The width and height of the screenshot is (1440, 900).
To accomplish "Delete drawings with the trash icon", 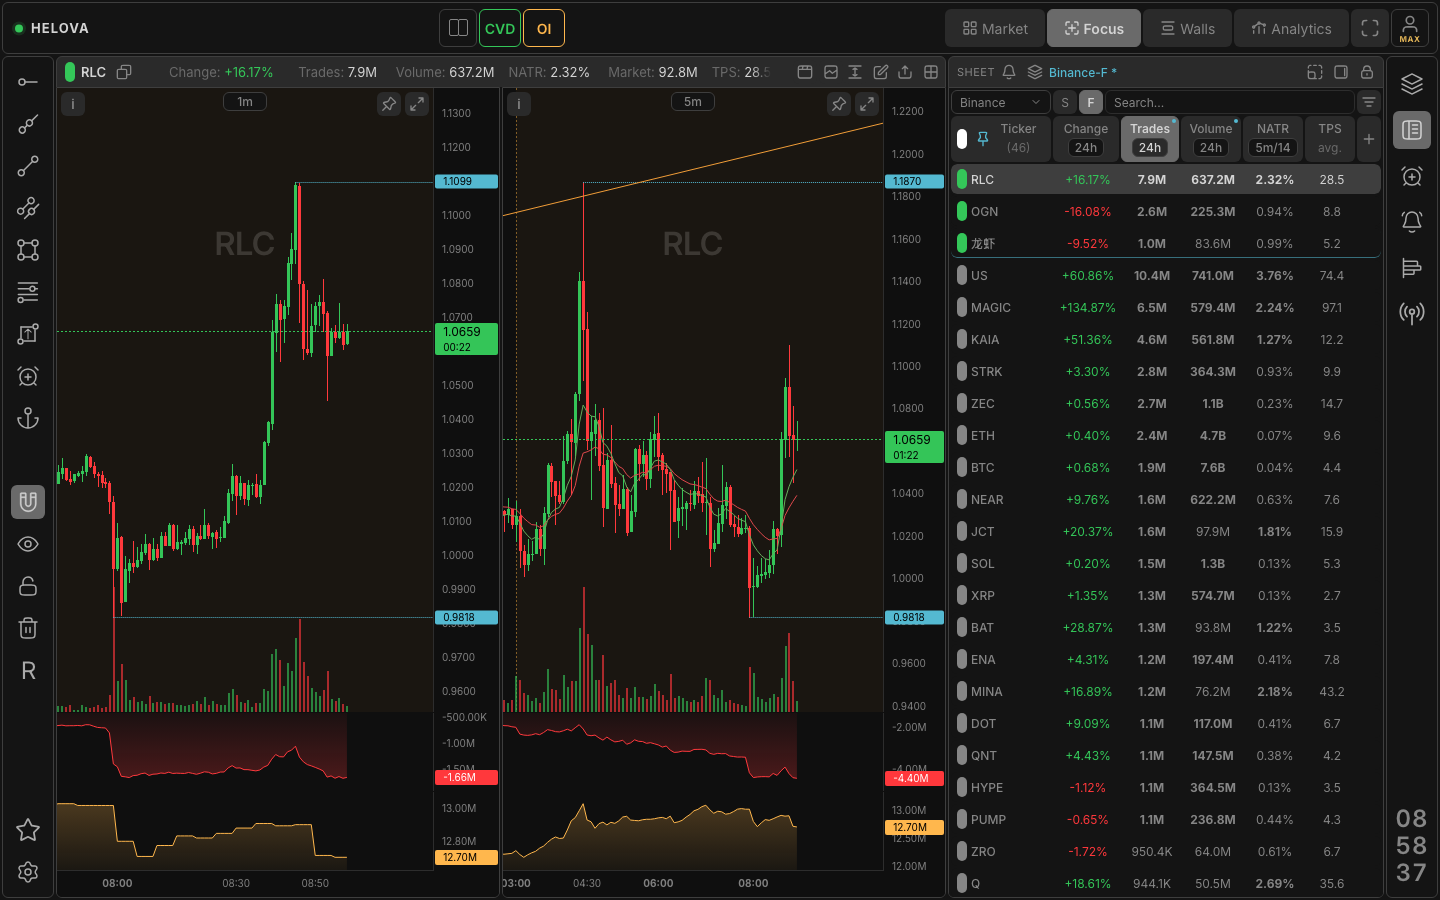I will [28, 628].
